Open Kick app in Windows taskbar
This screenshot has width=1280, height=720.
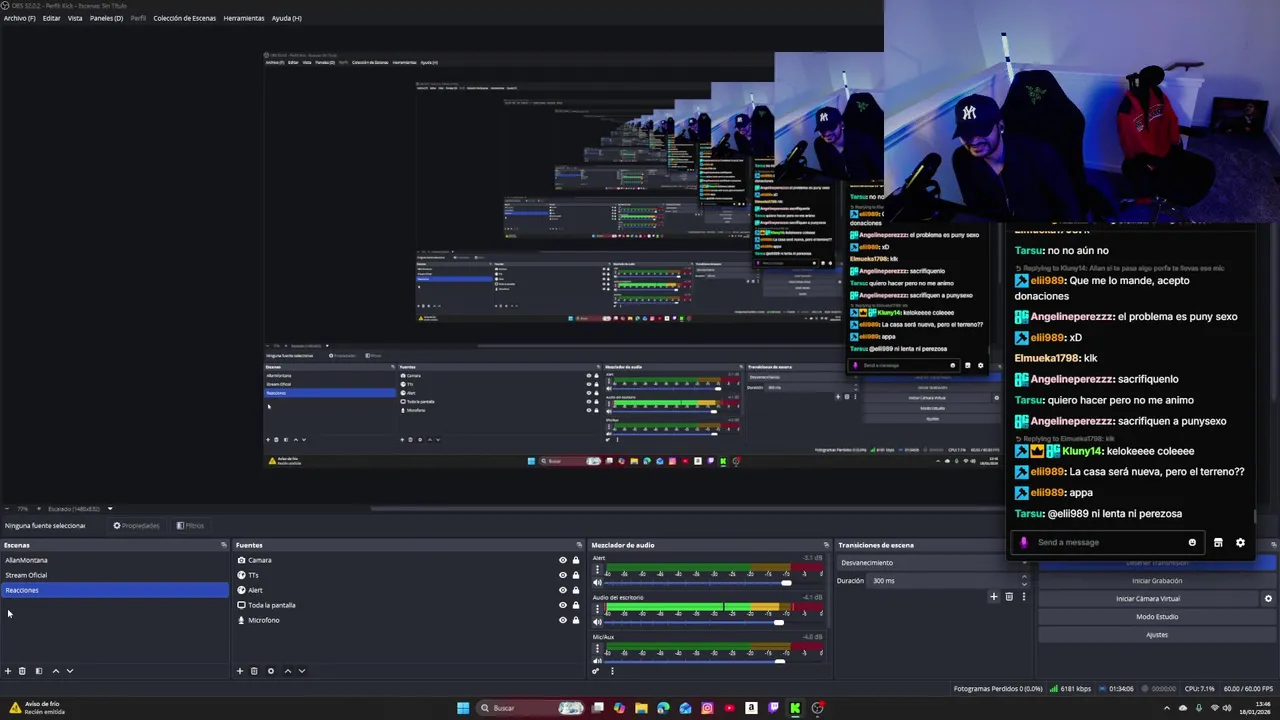click(795, 708)
